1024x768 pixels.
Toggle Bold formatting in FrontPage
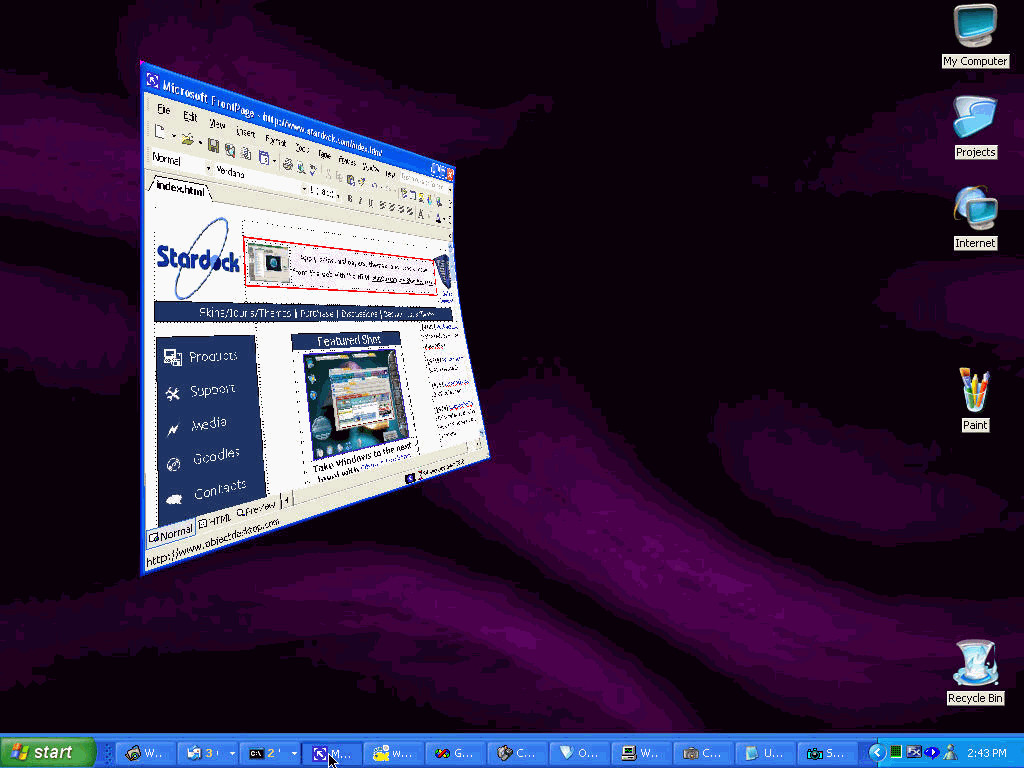pos(350,199)
